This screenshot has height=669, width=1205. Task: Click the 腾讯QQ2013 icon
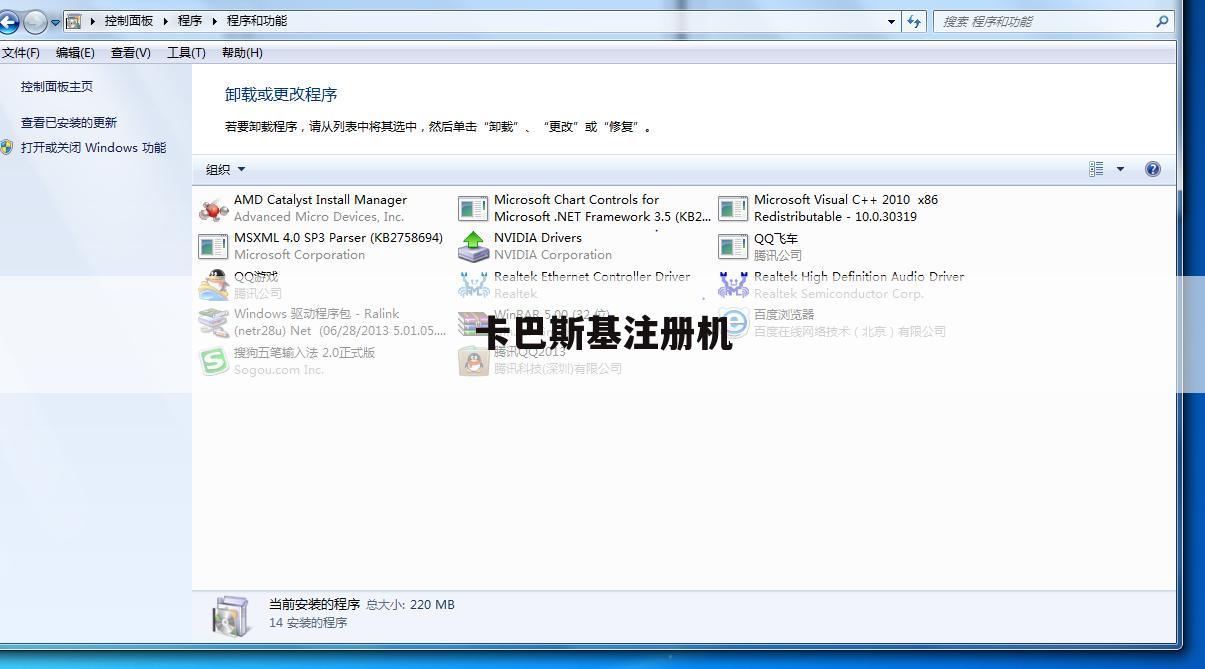coord(473,361)
